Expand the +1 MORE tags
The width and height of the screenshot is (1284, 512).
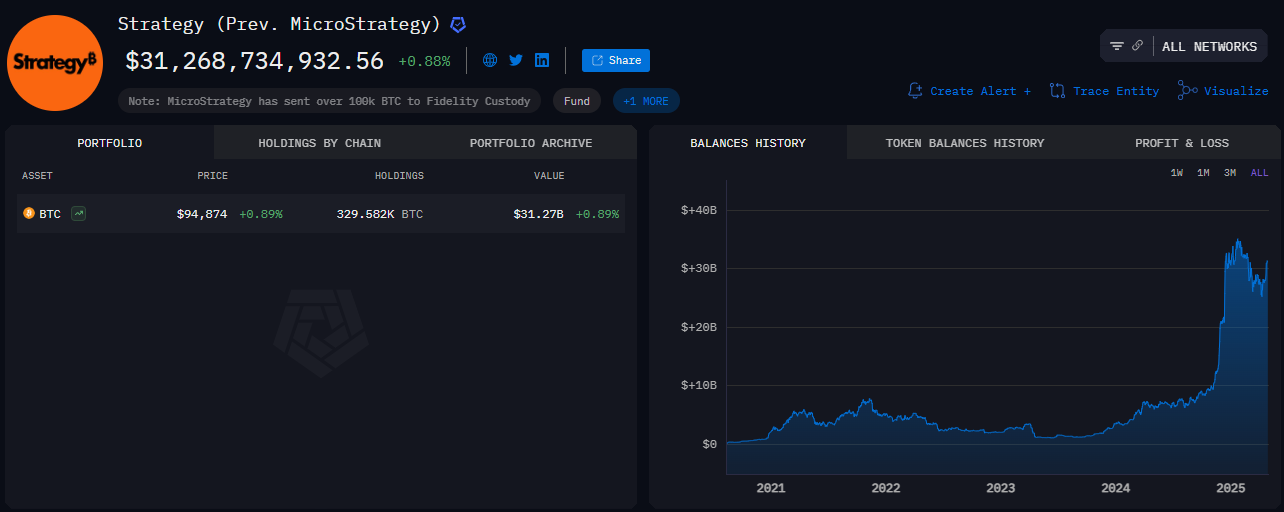646,101
